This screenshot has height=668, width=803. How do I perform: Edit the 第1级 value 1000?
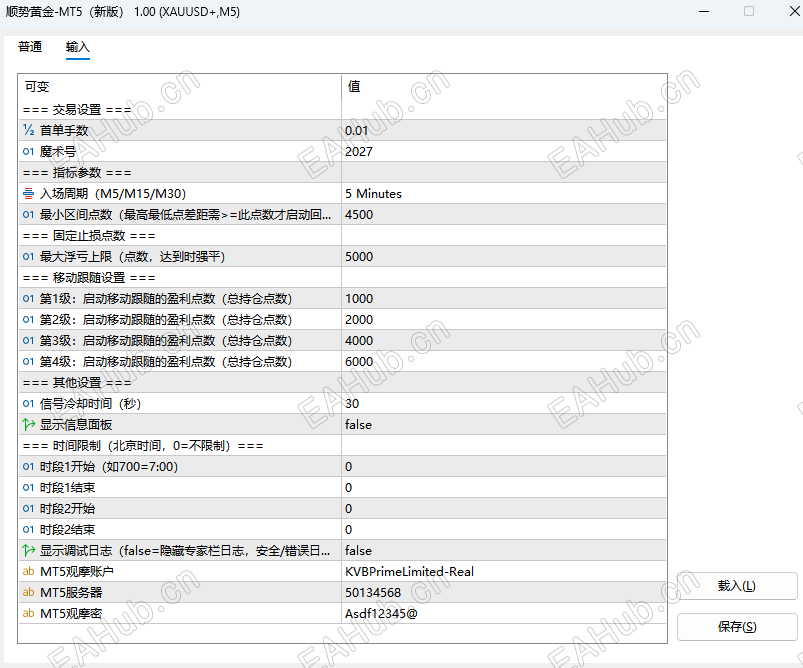tap(504, 299)
